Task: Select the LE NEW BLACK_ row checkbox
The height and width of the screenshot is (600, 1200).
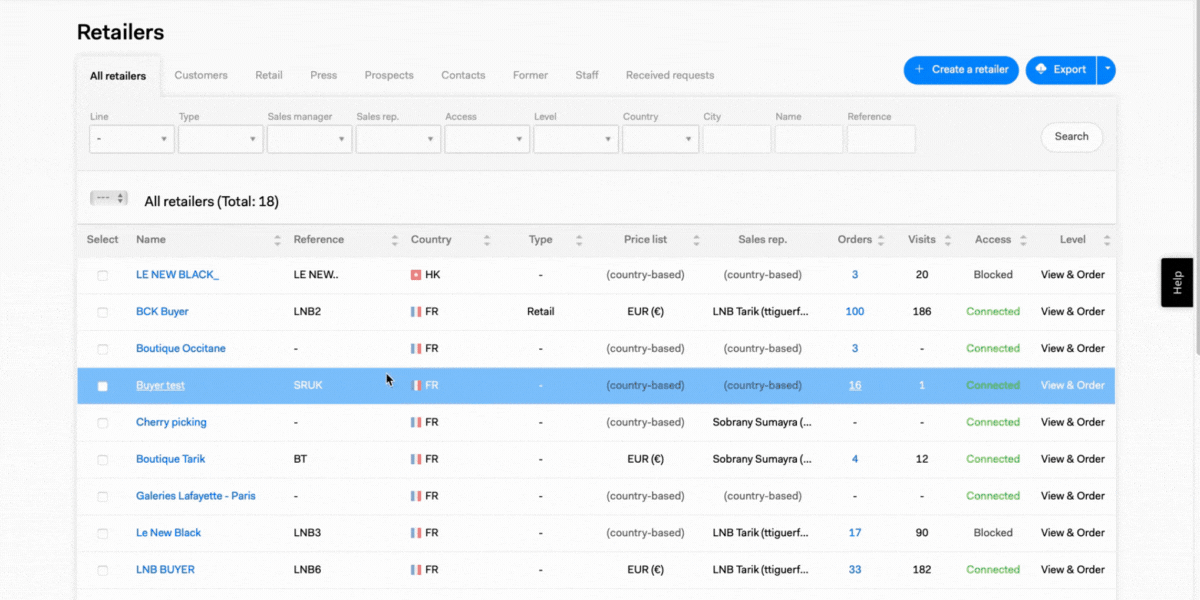Action: tap(102, 275)
